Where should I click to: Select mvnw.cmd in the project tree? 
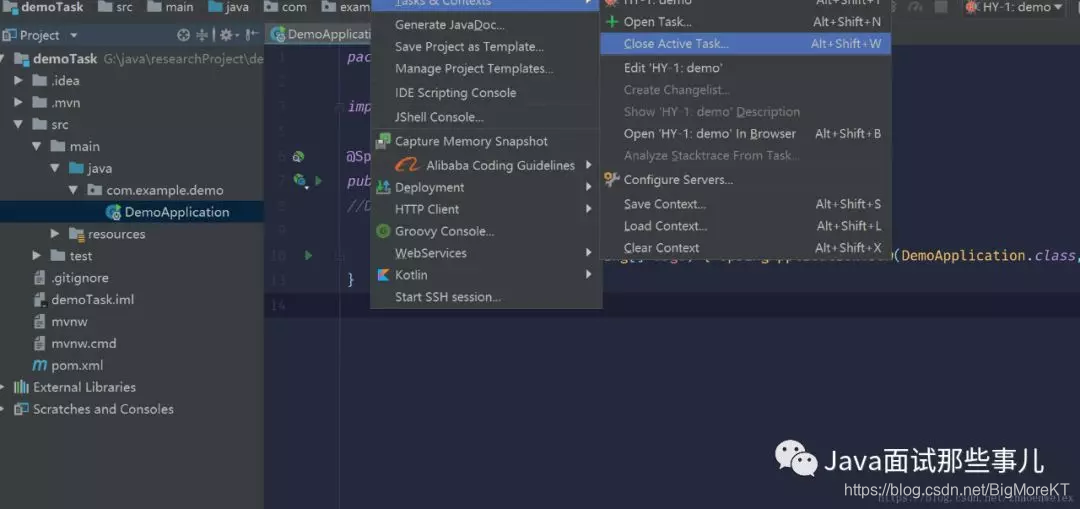[132, 344]
